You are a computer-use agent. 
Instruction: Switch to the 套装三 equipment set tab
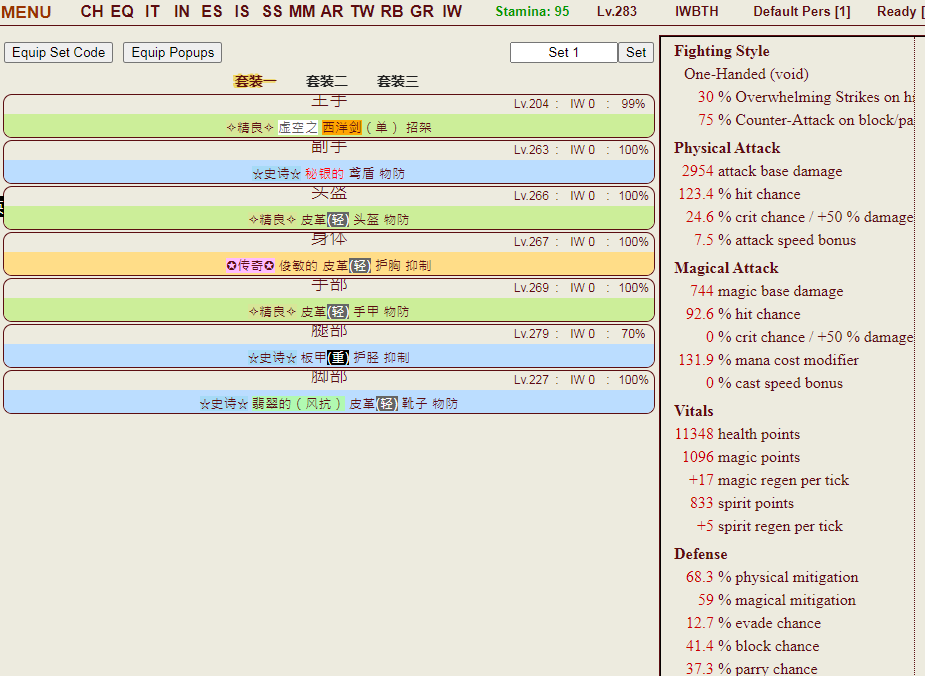398,82
